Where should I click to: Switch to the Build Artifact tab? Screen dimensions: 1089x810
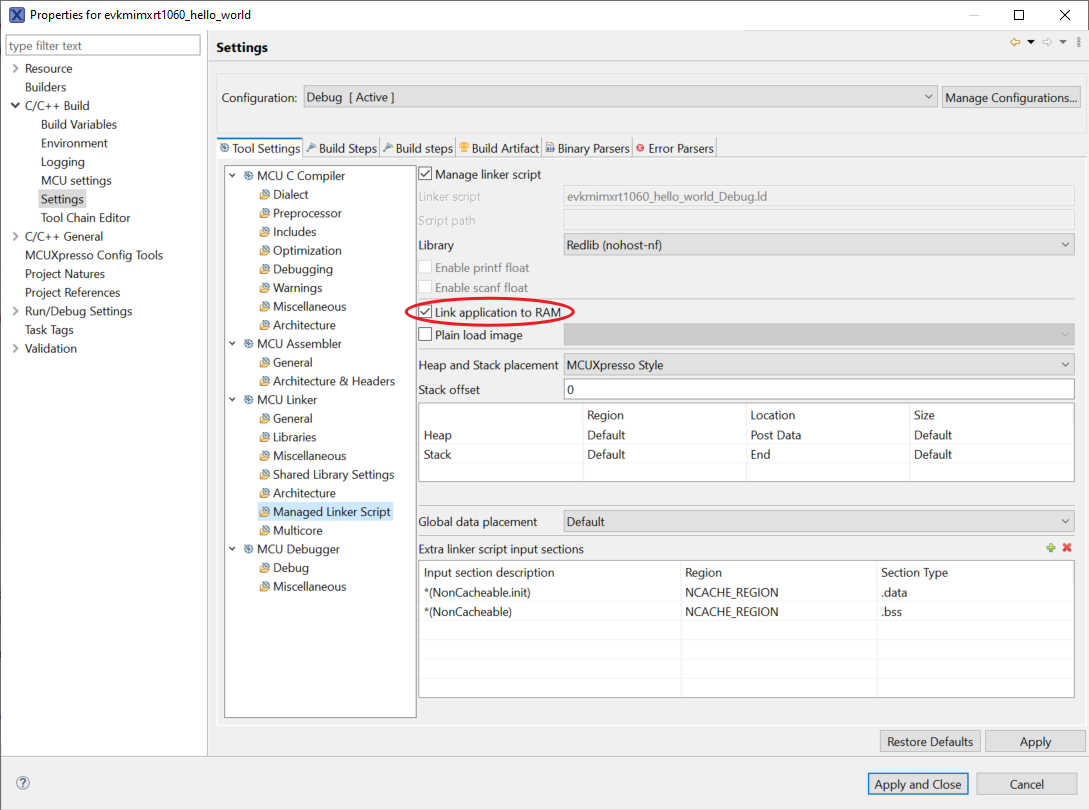tap(498, 148)
